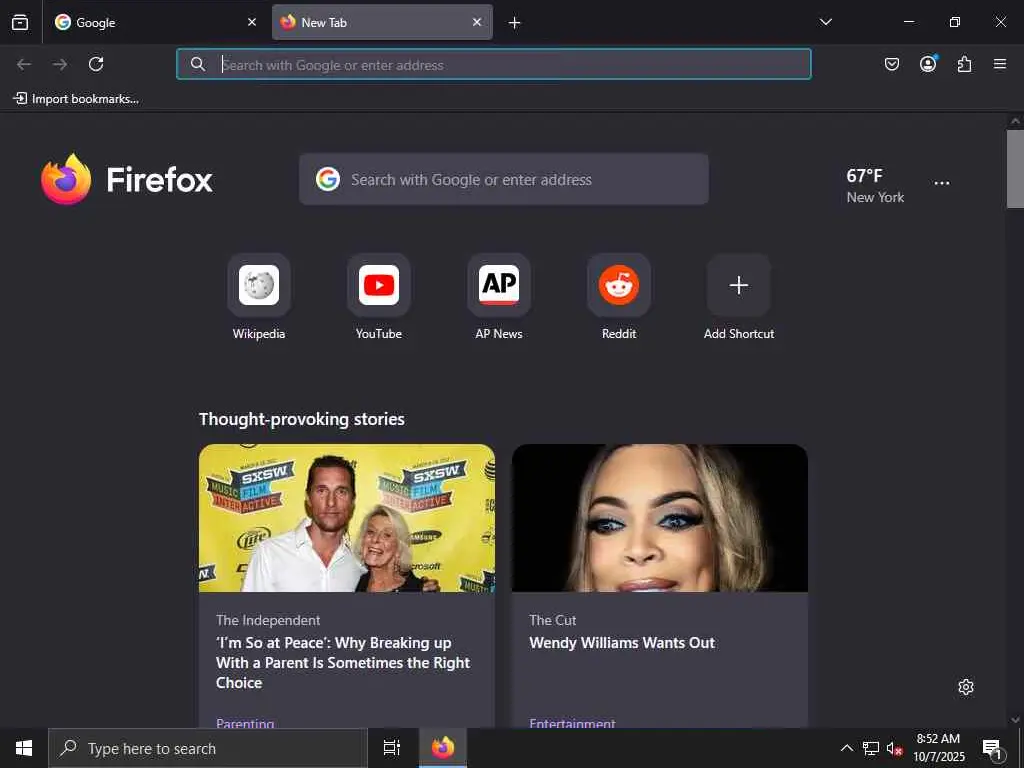Open Wendy Williams Wants Out headline
Screen dimensions: 1024x768
622,643
